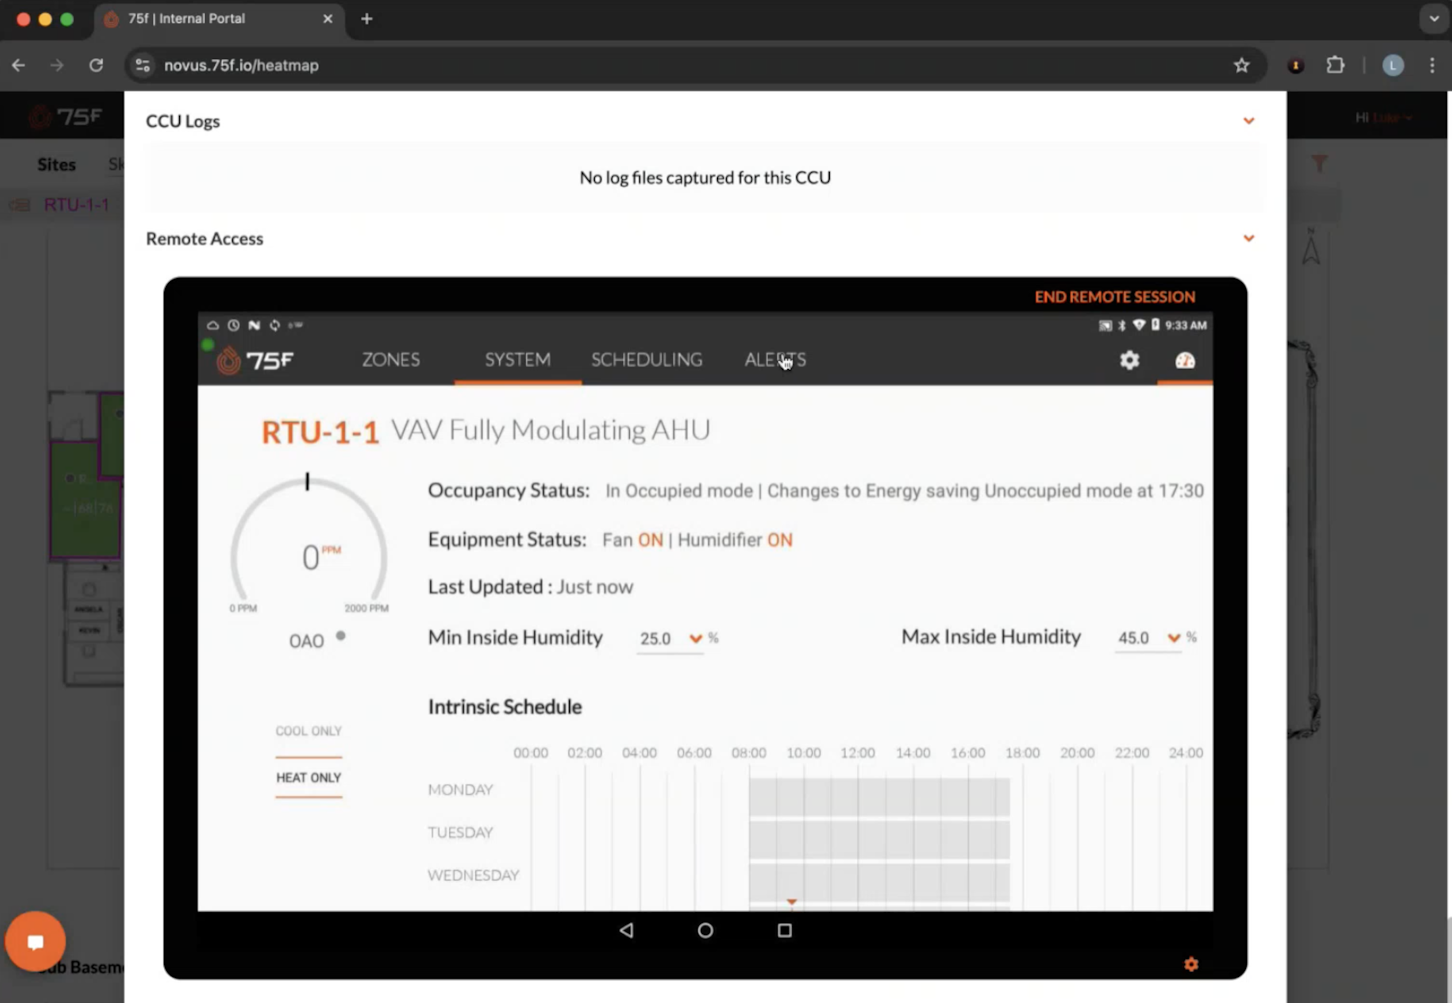1452x1003 pixels.
Task: Click the Wednesday schedule block
Action: tap(879, 882)
